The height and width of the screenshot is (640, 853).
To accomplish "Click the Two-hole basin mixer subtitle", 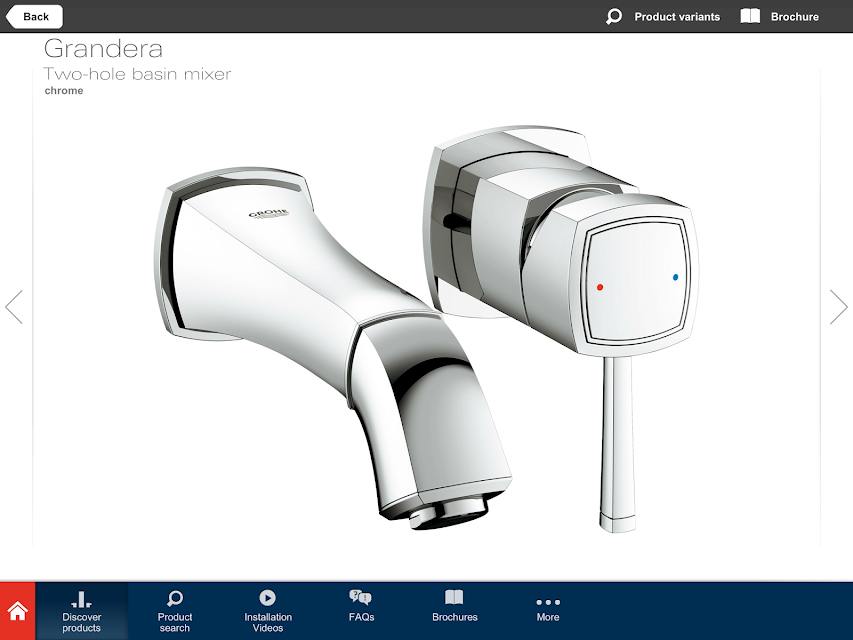I will click(137, 74).
